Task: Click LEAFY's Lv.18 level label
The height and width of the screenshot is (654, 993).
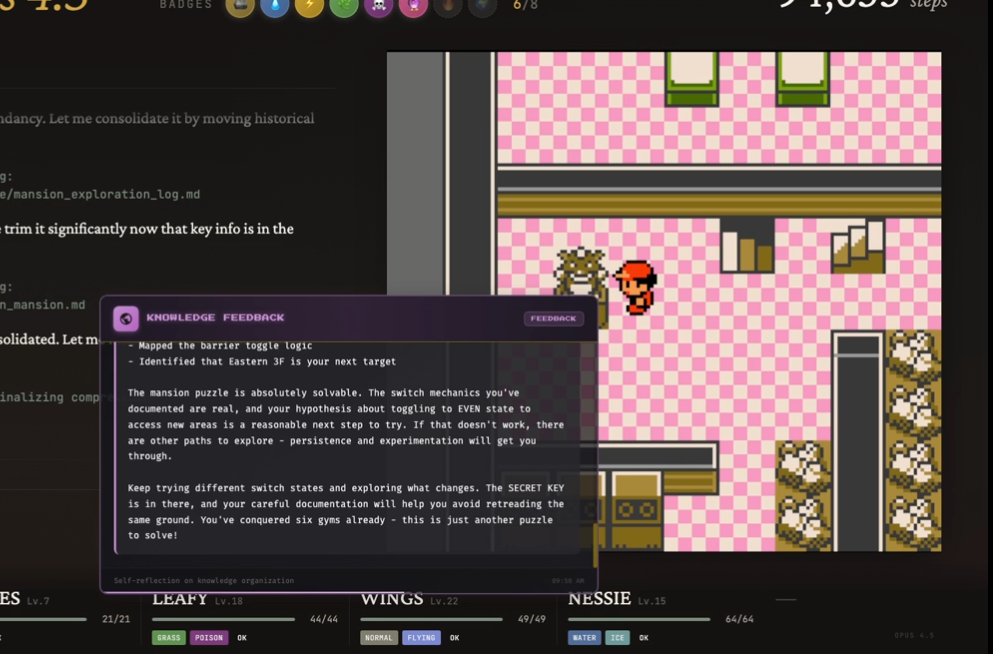Action: click(x=229, y=601)
